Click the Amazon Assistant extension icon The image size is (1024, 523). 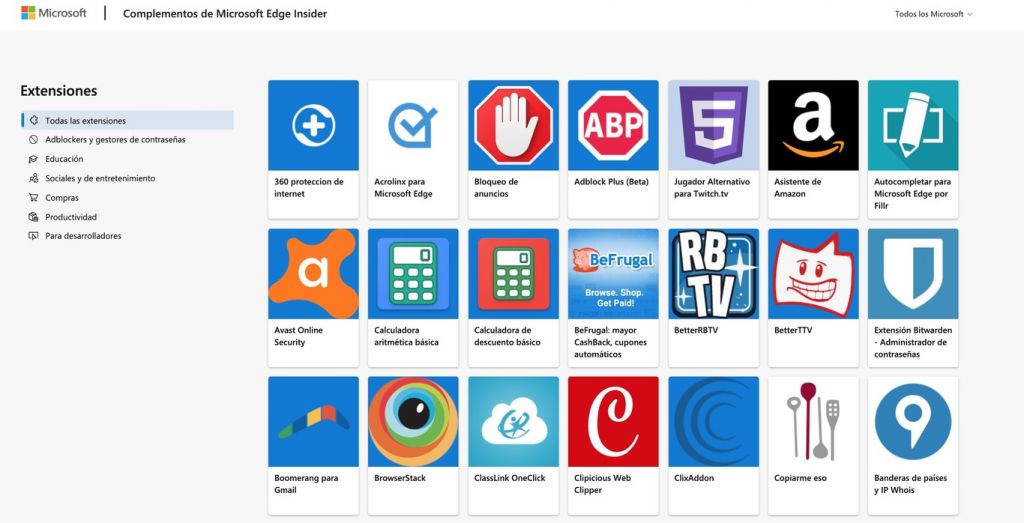[813, 125]
